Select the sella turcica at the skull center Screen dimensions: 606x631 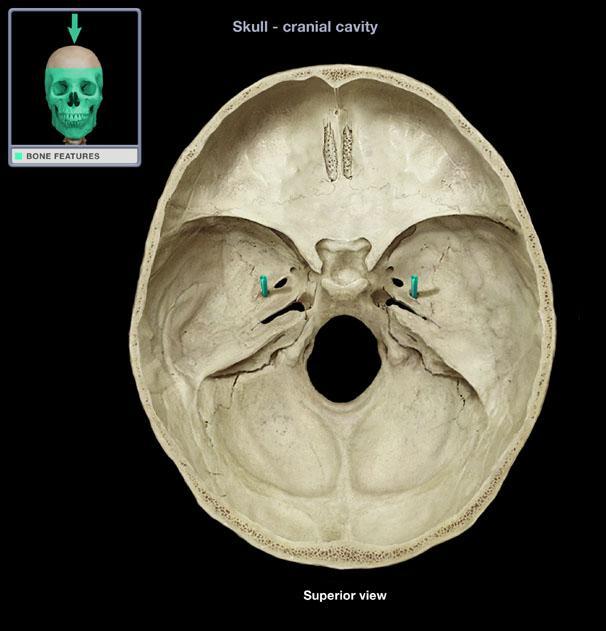point(343,263)
